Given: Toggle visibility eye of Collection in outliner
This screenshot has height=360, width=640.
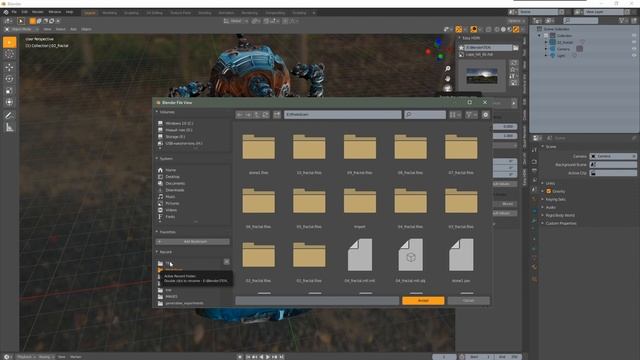Looking at the screenshot, I should 634,36.
